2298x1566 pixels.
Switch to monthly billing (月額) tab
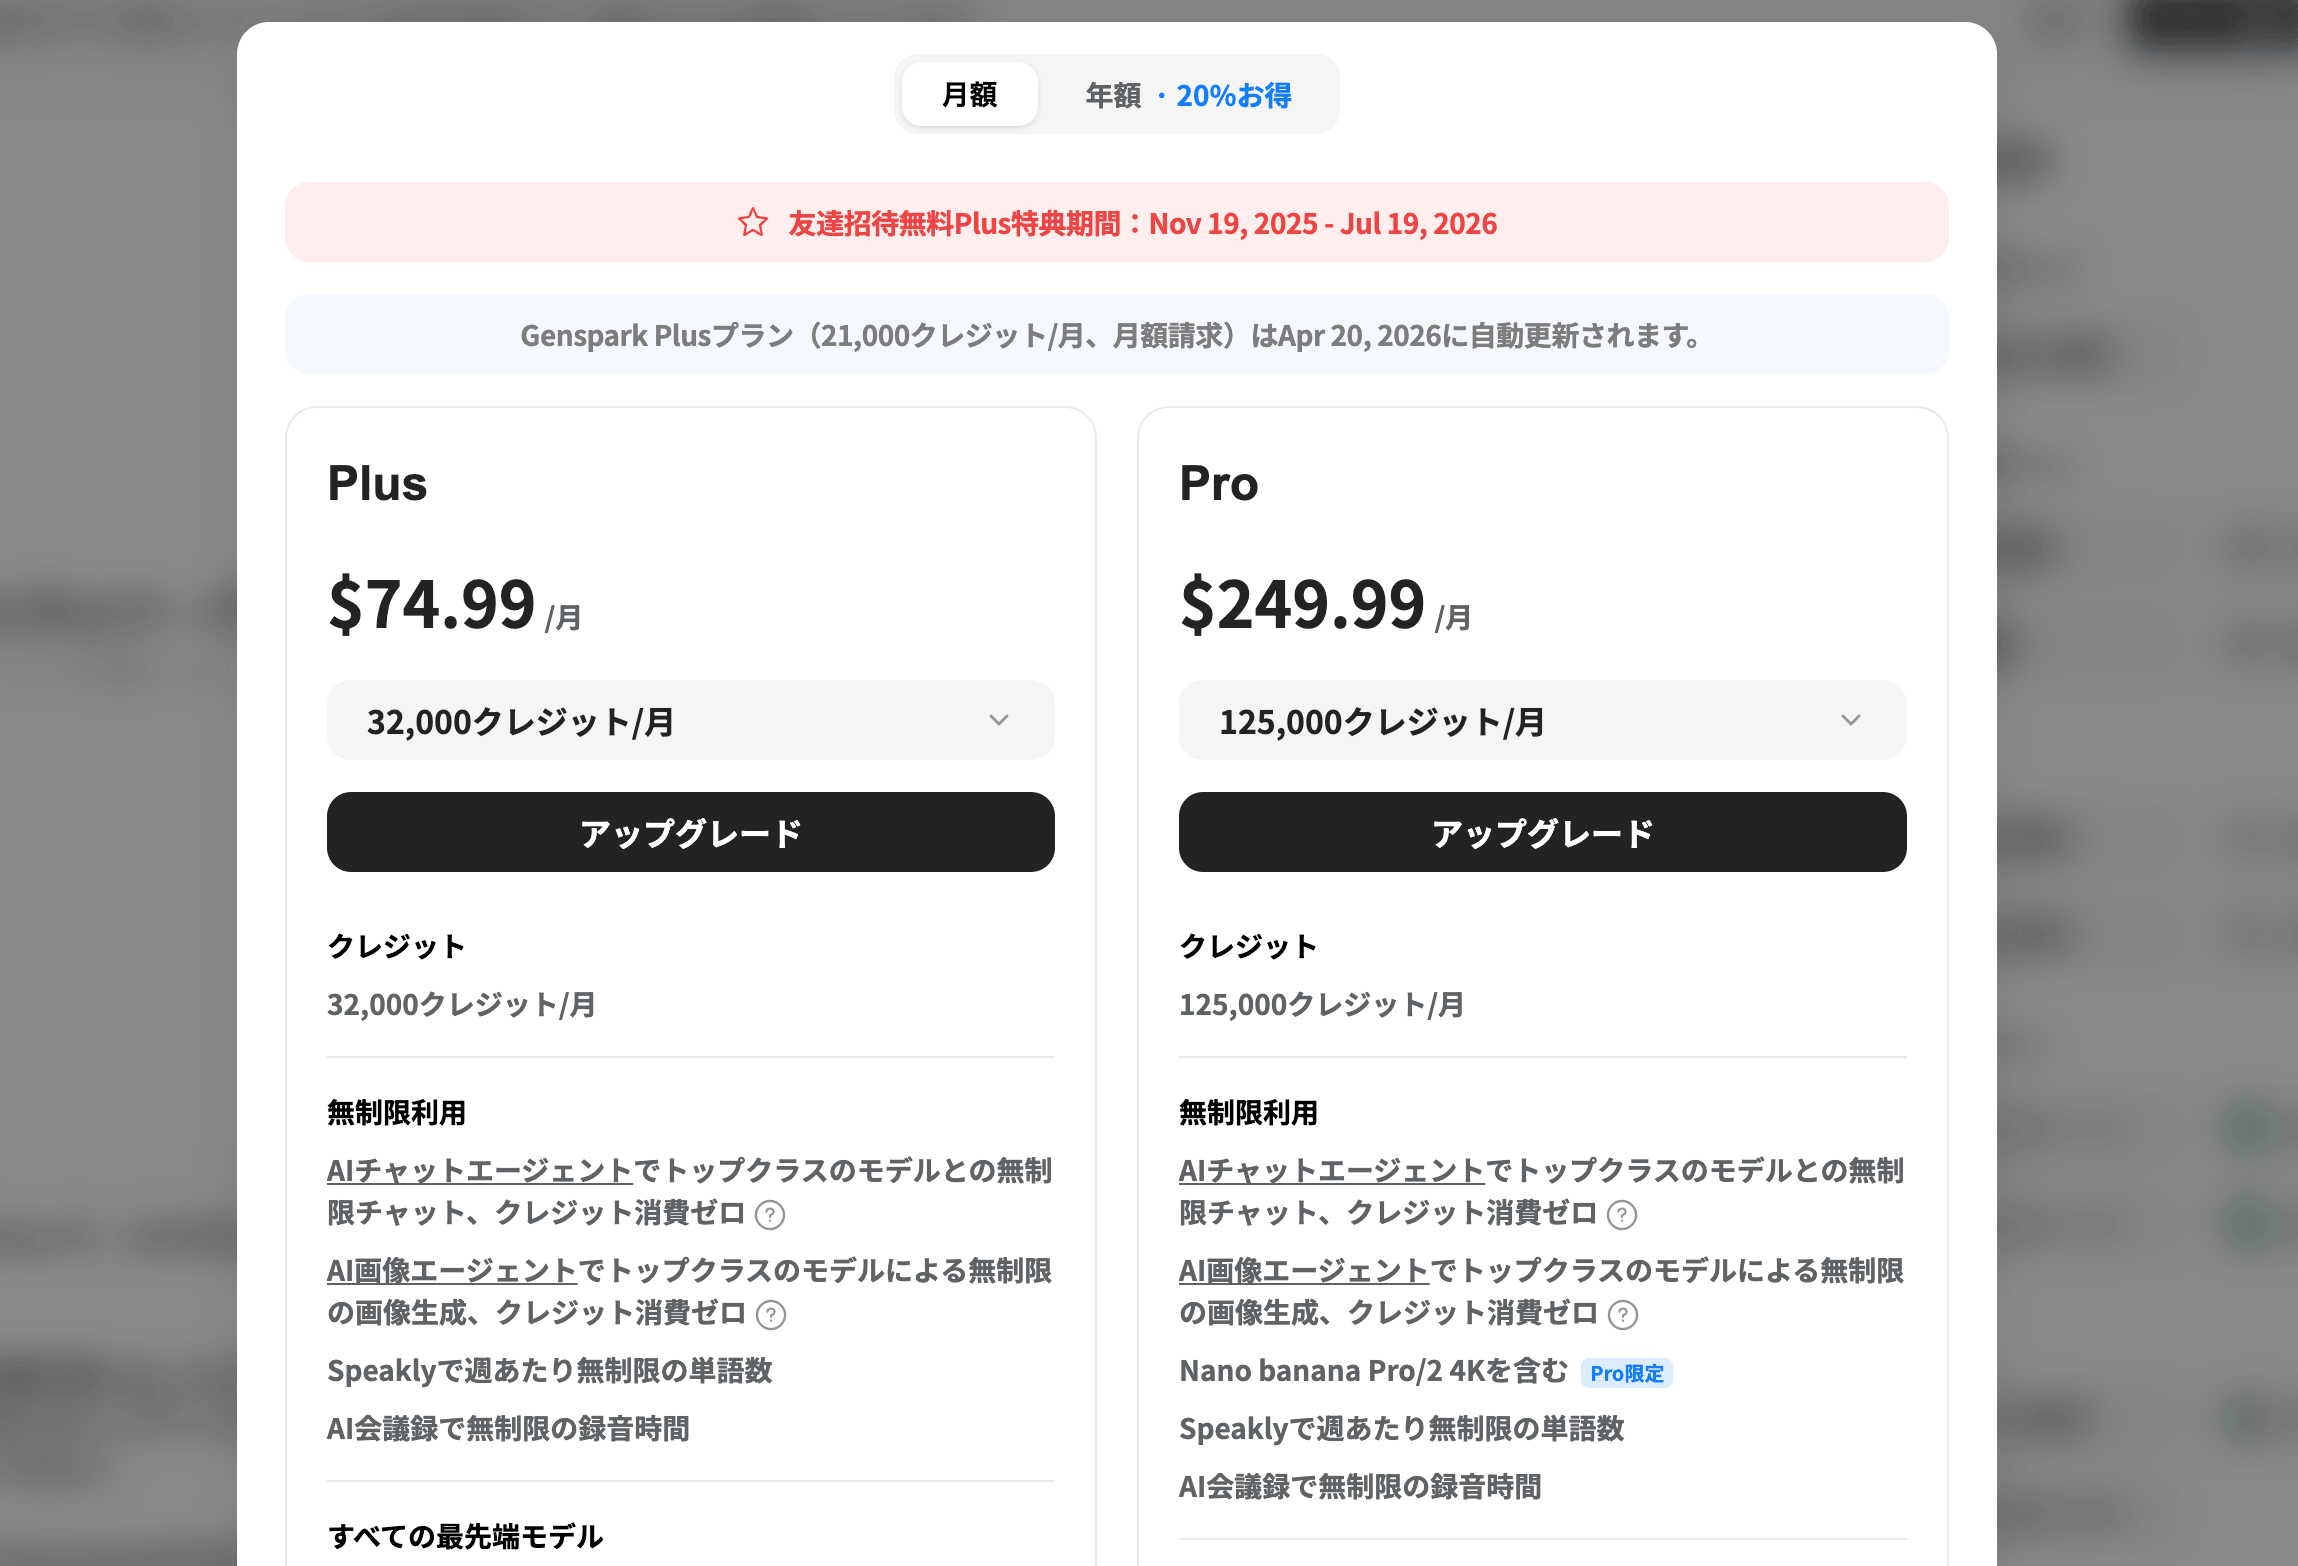[969, 95]
